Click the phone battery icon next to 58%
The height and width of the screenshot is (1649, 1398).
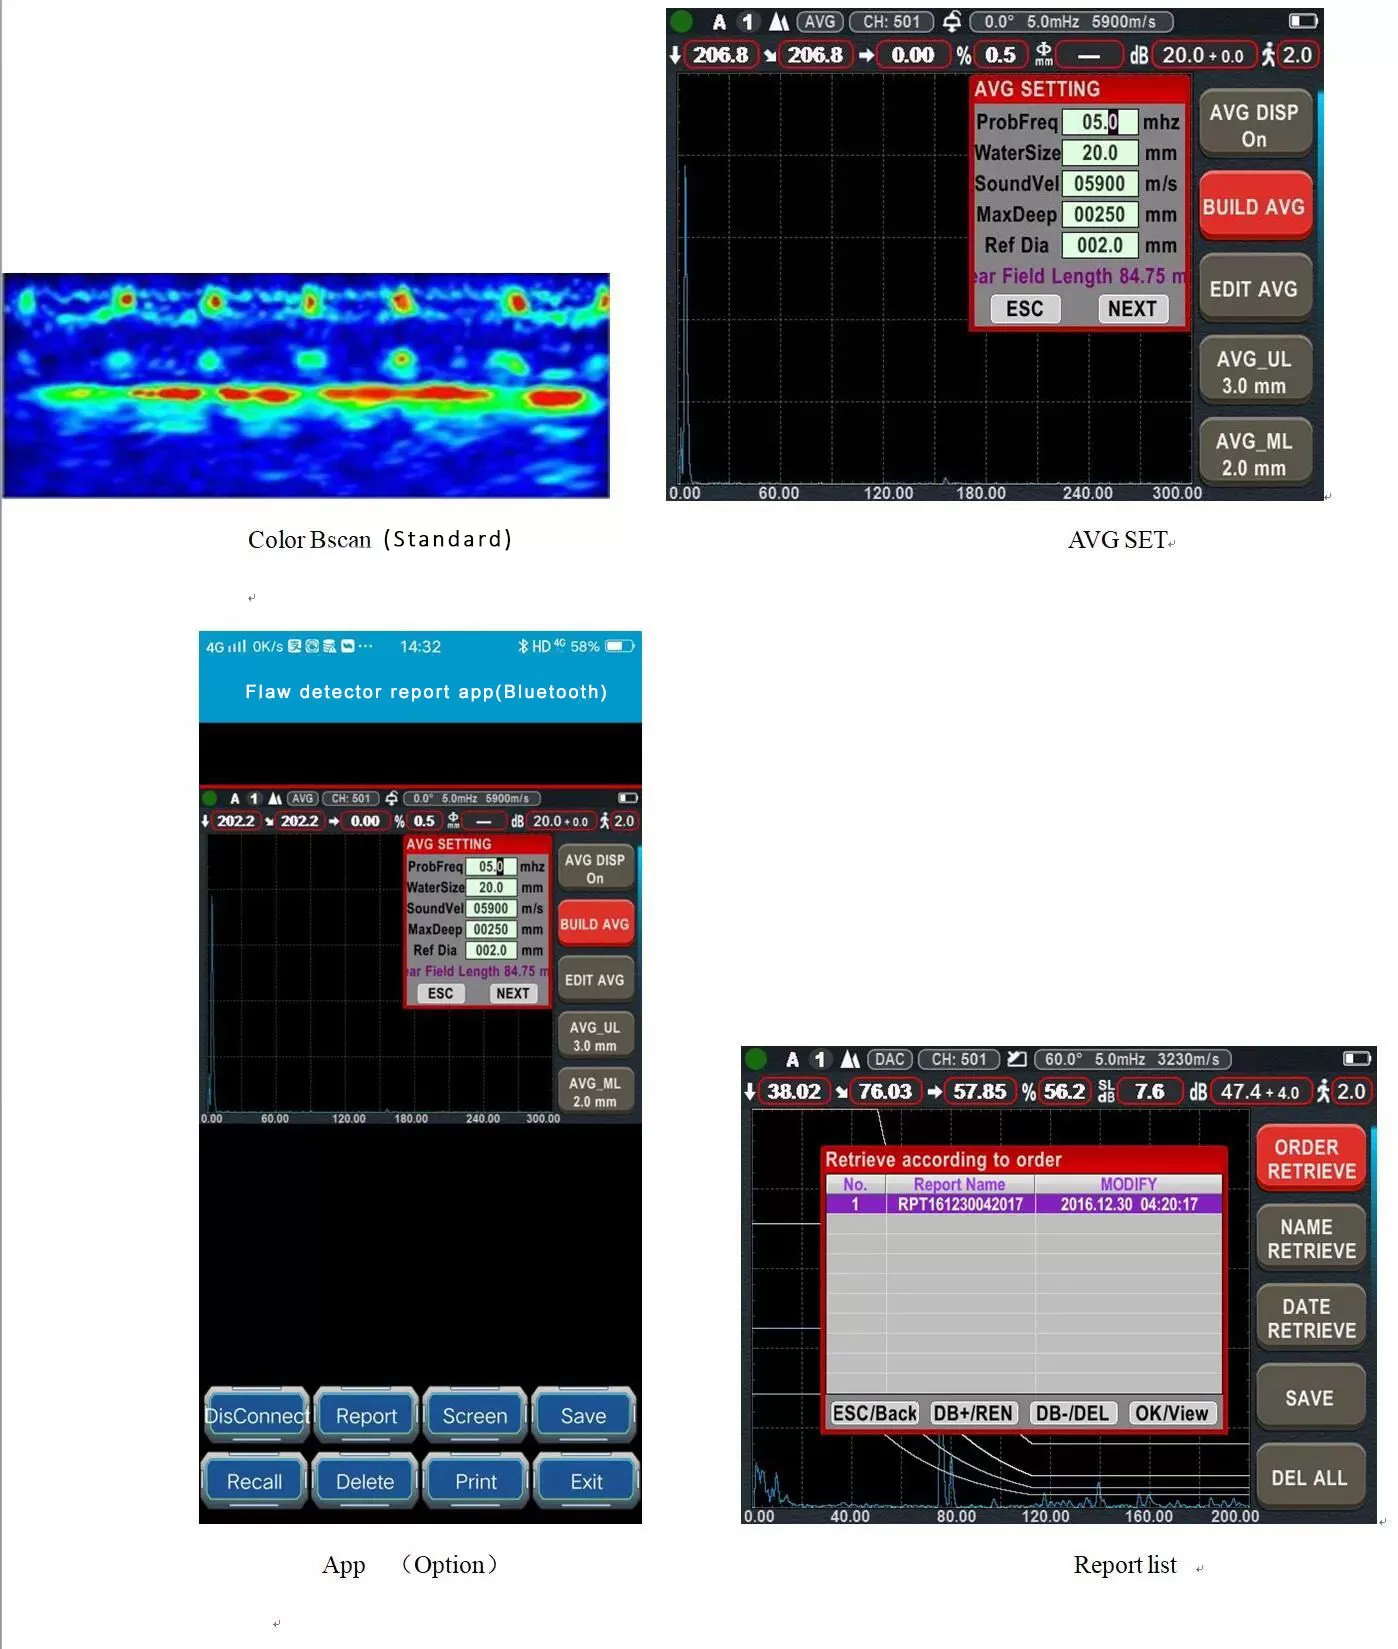[x=620, y=647]
